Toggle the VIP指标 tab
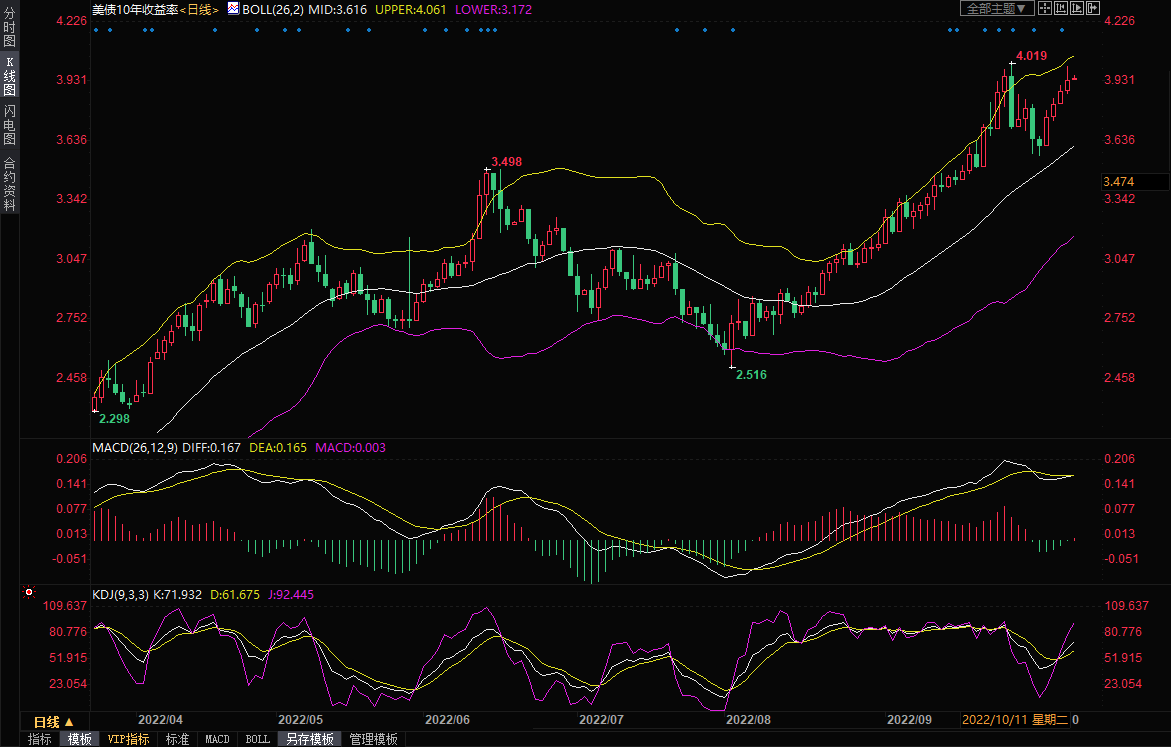Image resolution: width=1171 pixels, height=747 pixels. point(128,739)
